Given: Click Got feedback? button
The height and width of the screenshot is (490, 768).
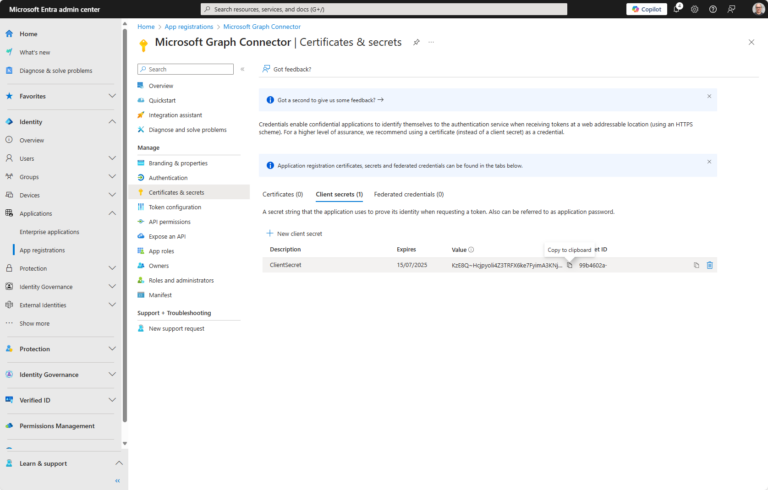Looking at the screenshot, I should 287,69.
